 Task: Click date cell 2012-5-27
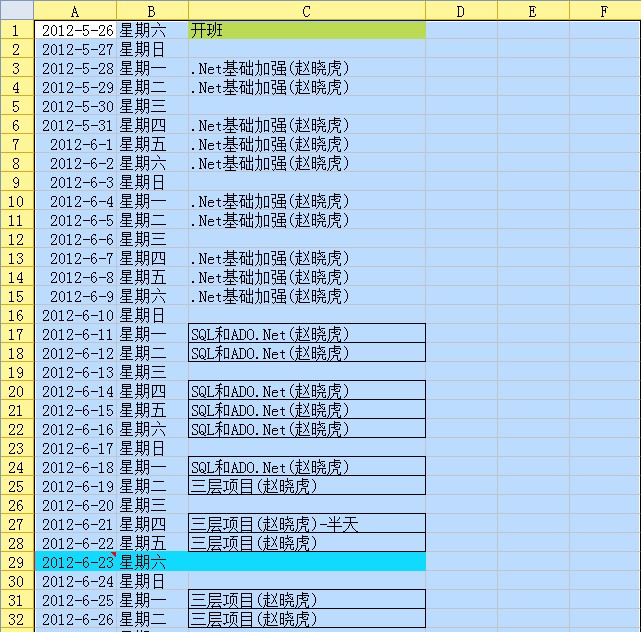pyautogui.click(x=75, y=49)
